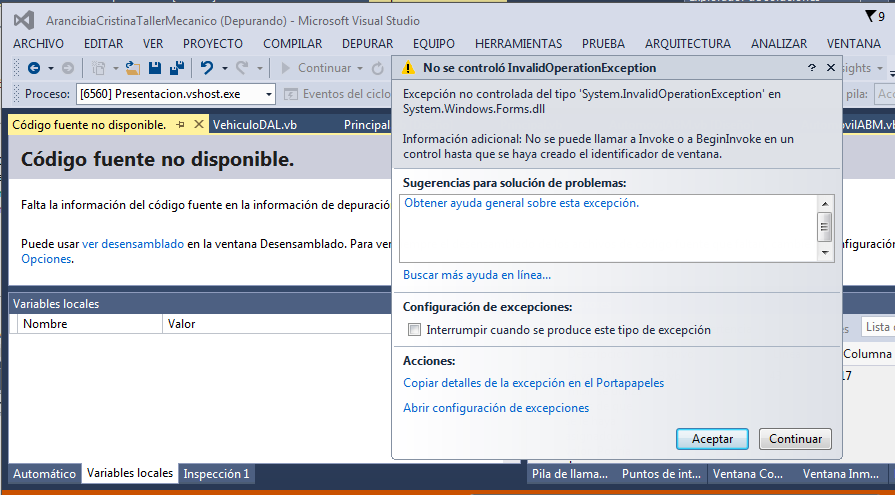Open the PRUEBA menu

tap(603, 43)
